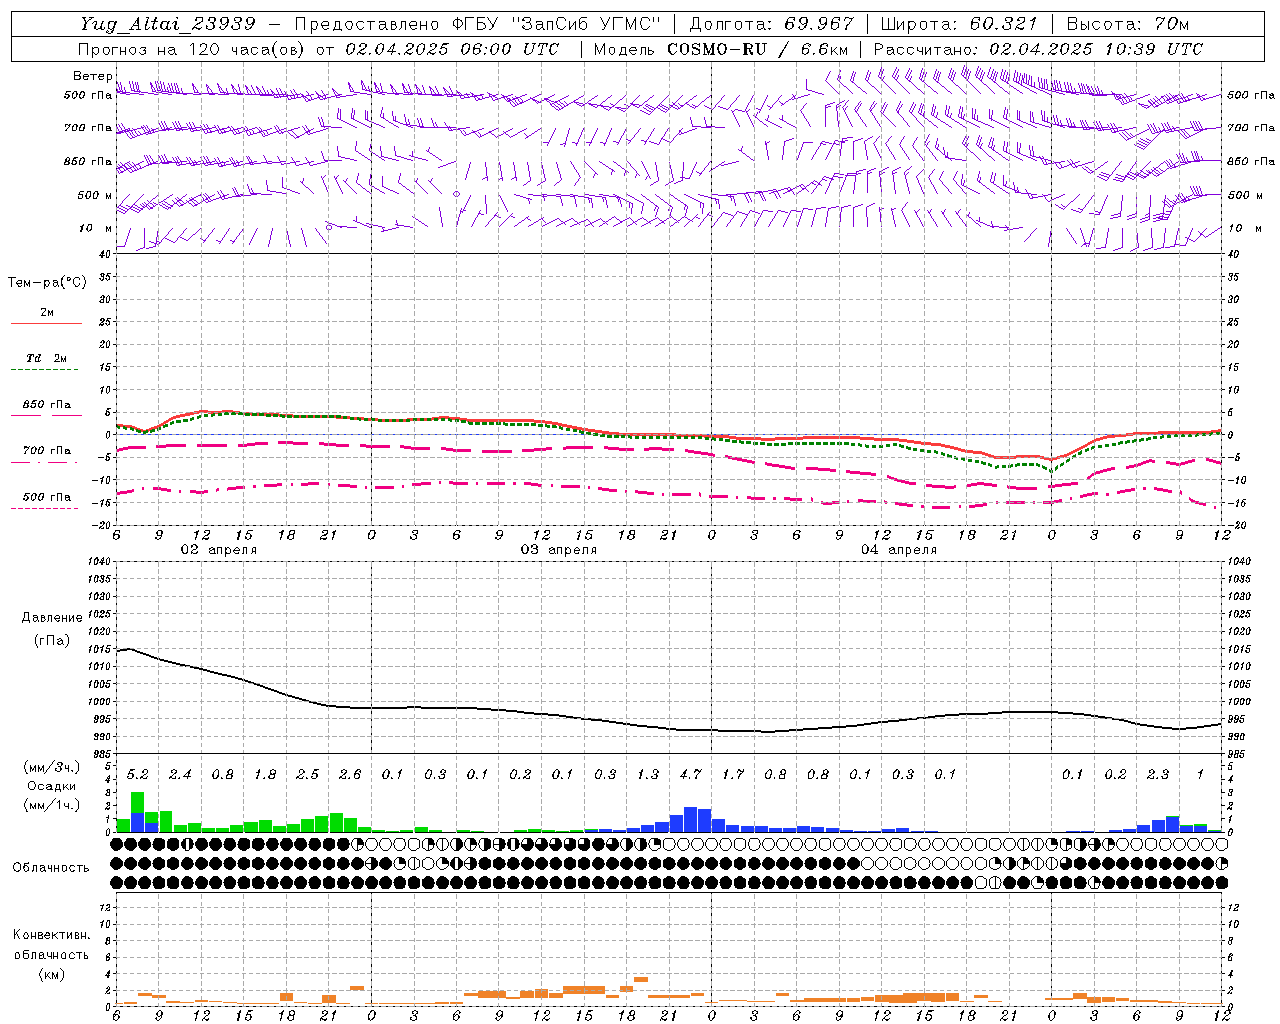Click the '2.4' precipitation total value
This screenshot has width=1280, height=1024.
[x=180, y=774]
